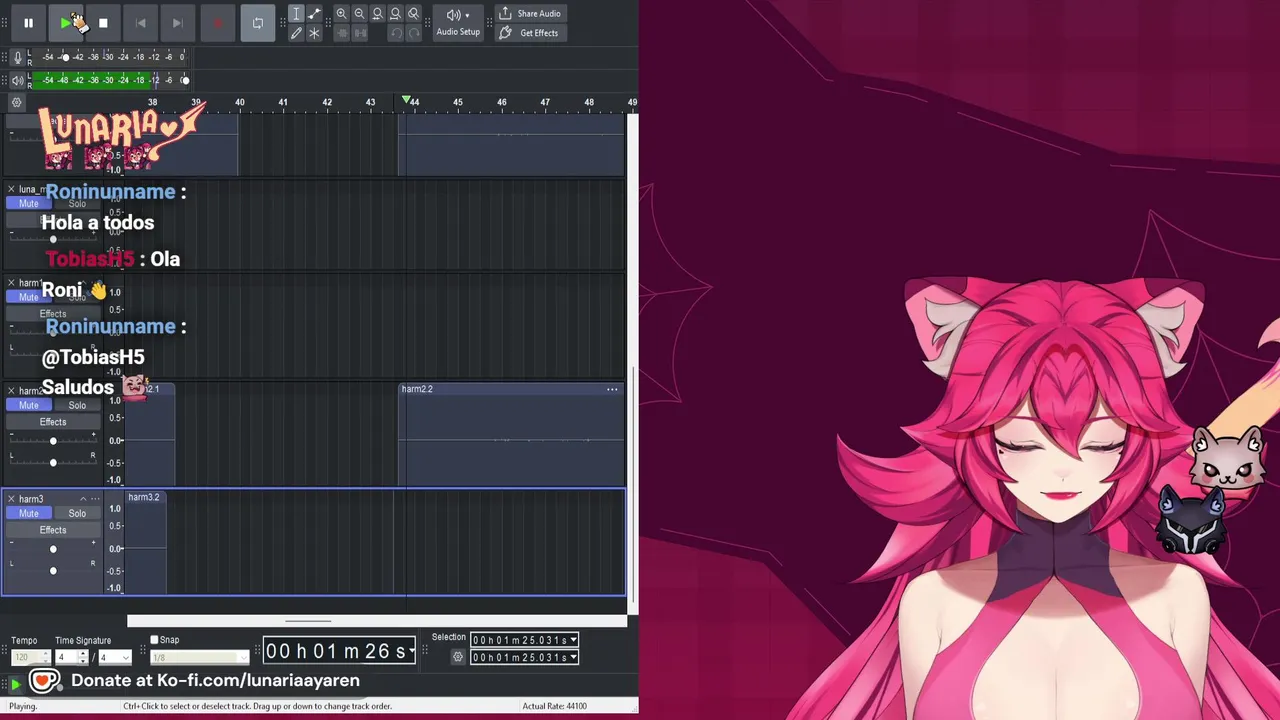
Task: Open Selection toolbar gear settings
Action: tap(458, 657)
